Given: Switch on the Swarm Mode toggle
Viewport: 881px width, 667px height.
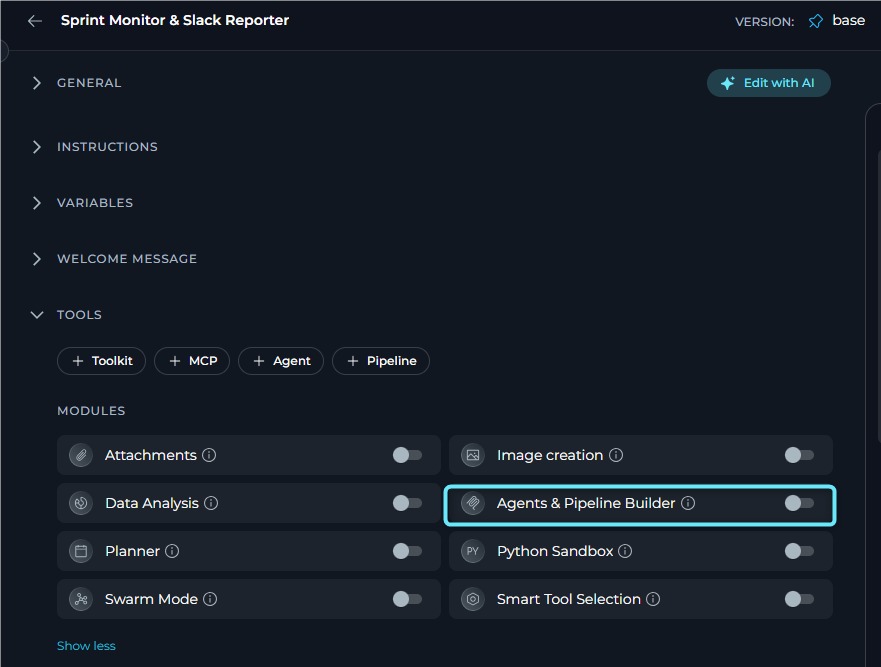Looking at the screenshot, I should pos(407,599).
